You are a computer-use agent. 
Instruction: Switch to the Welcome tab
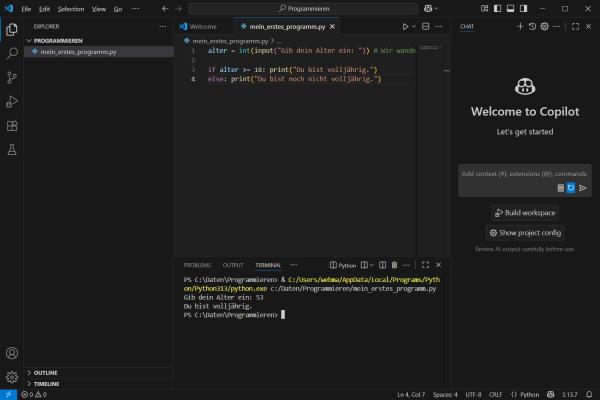204,26
